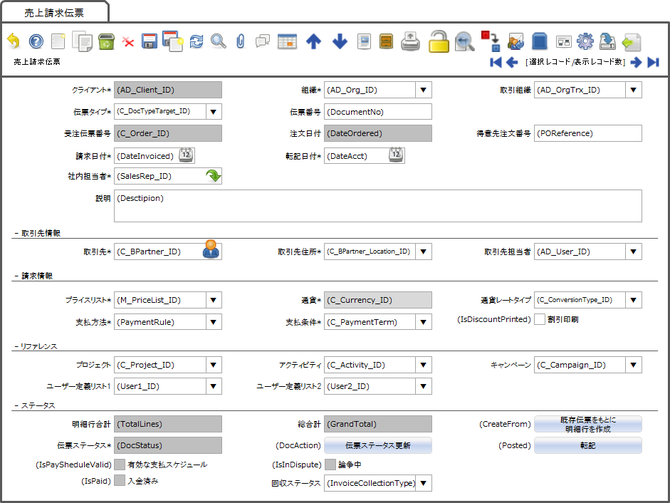Go to detail record with blue down arrow
This screenshot has width=670, height=503.
[x=340, y=41]
